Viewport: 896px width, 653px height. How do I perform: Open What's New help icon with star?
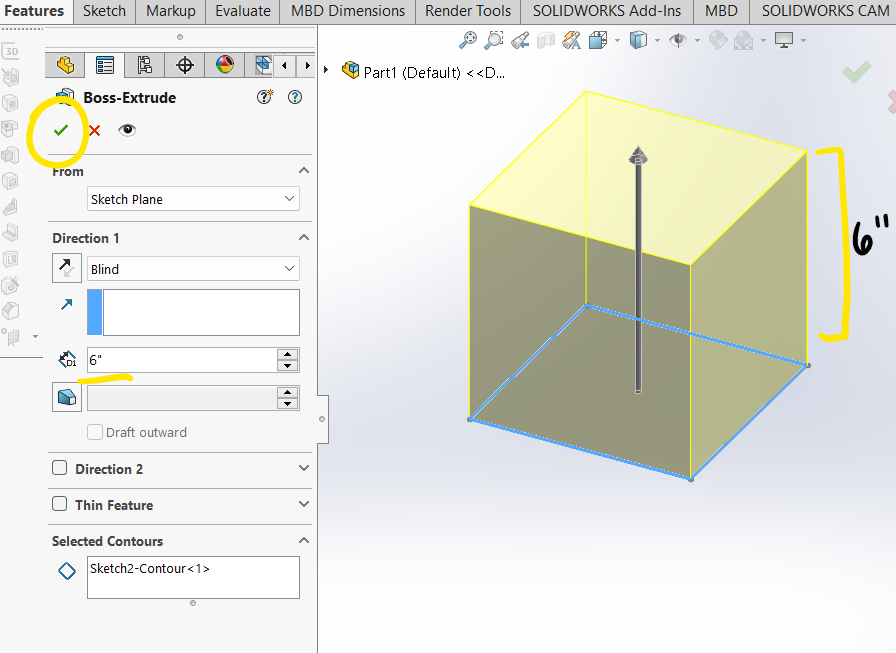[265, 97]
